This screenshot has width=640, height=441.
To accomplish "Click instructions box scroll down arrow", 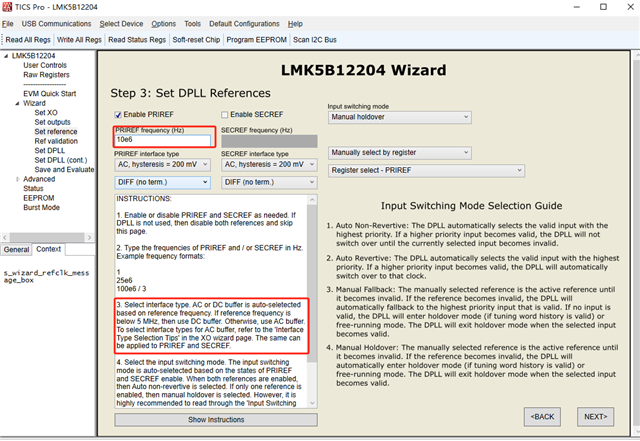I will (312, 403).
